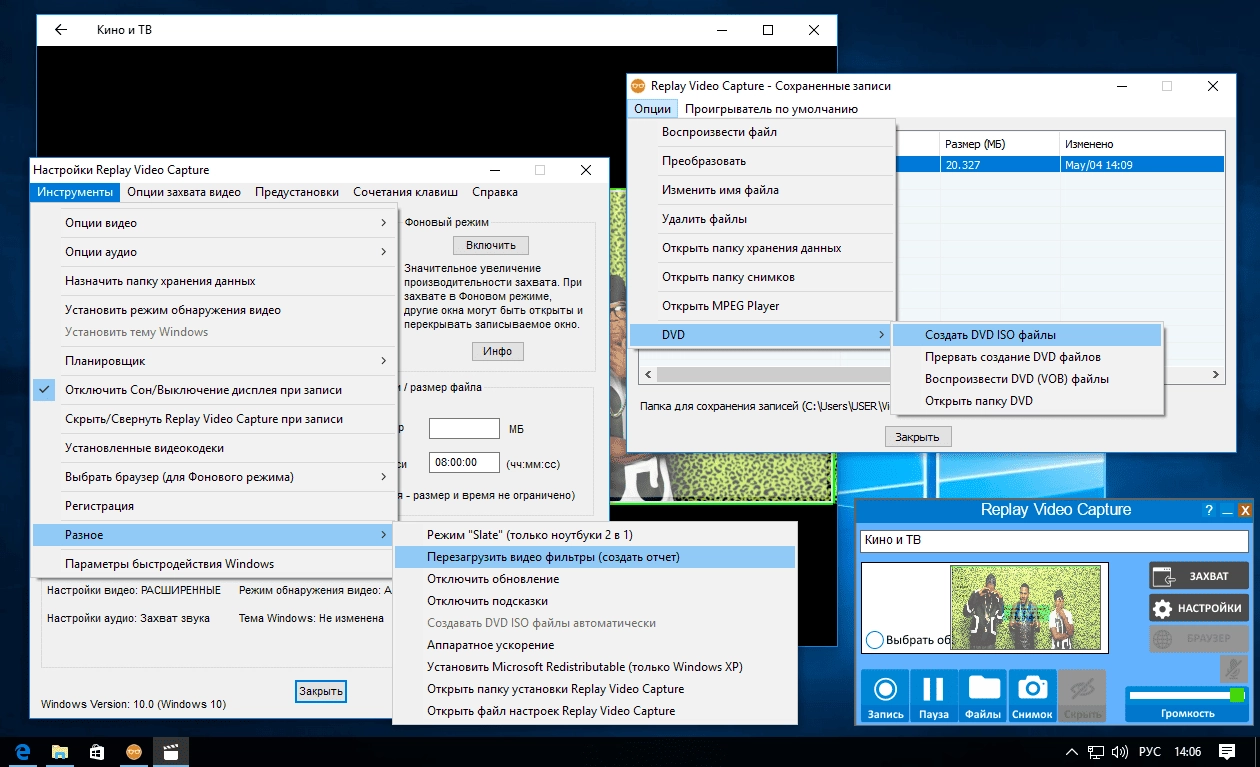This screenshot has width=1260, height=767.
Task: Open the Сочетания клавиш menu
Action: pyautogui.click(x=405, y=192)
